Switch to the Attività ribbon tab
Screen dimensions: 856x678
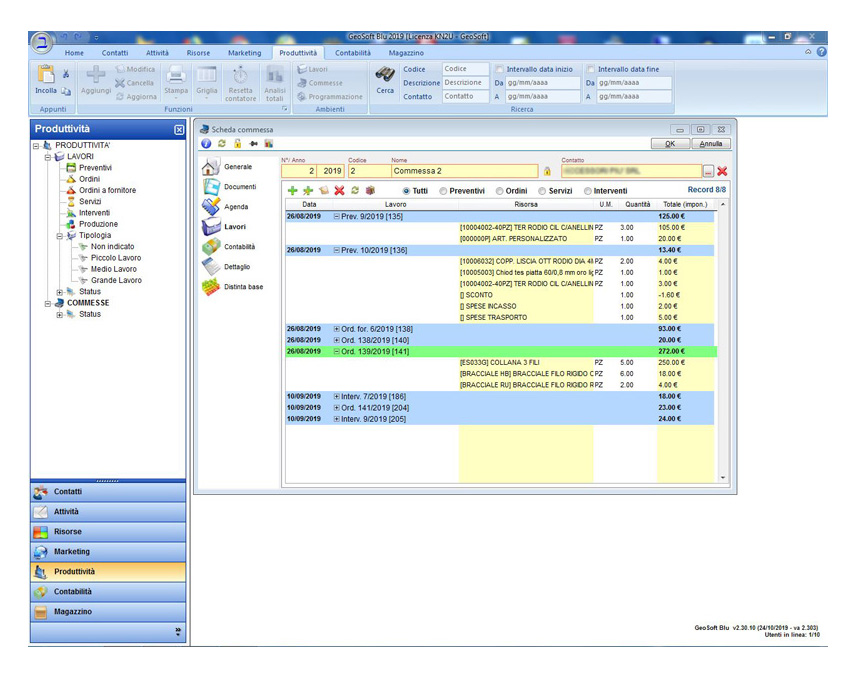click(157, 53)
